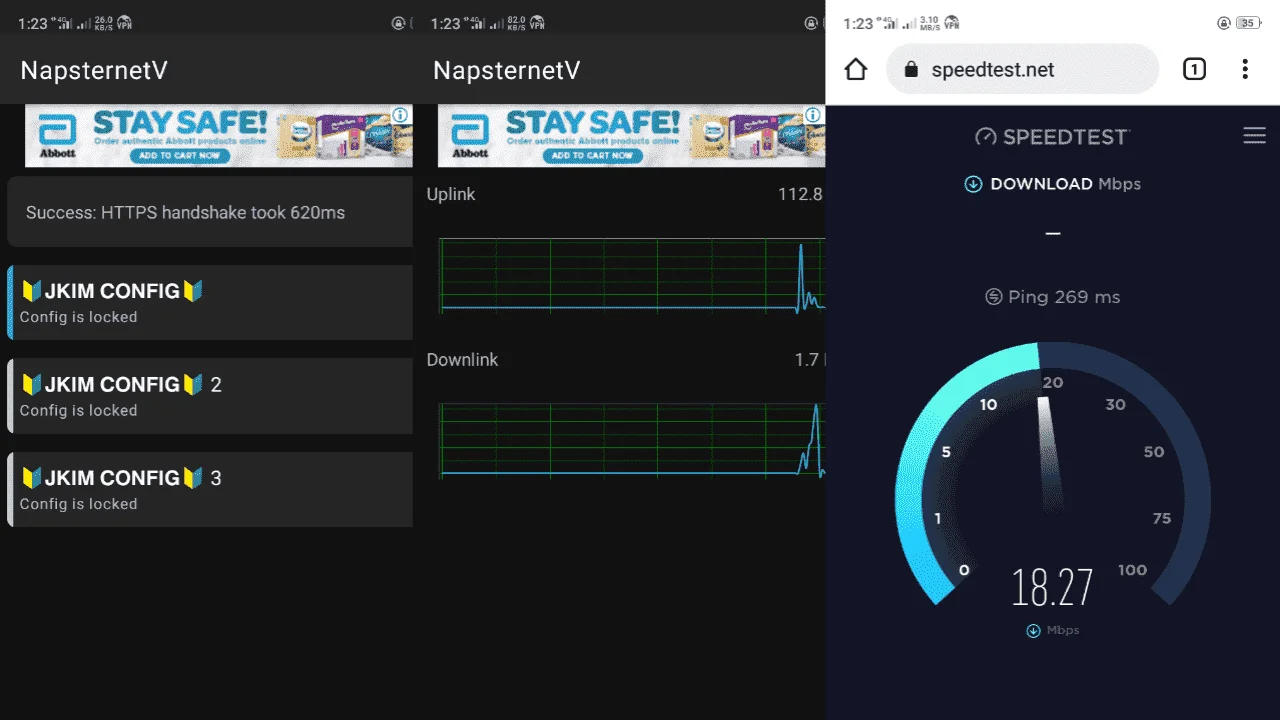
Task: Select the first JKIM CONFIG entry
Action: 210,302
